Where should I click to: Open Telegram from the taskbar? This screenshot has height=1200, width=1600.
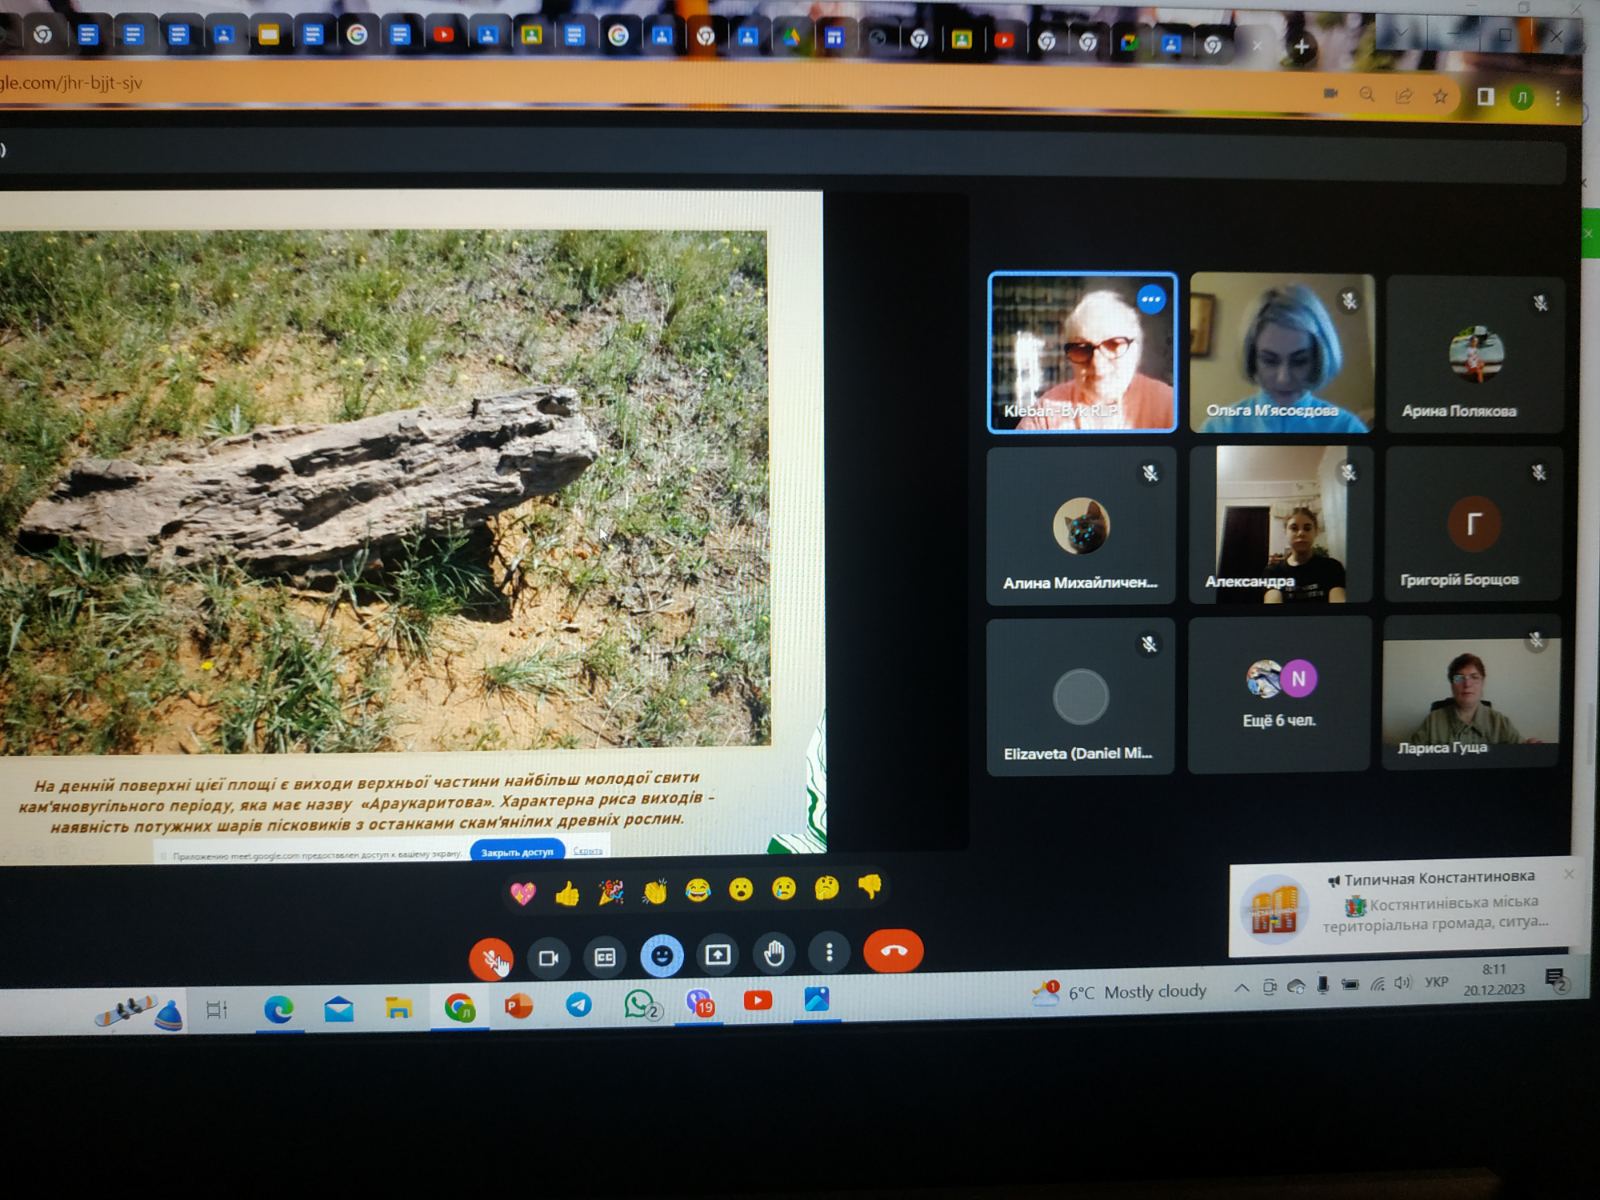point(578,1005)
